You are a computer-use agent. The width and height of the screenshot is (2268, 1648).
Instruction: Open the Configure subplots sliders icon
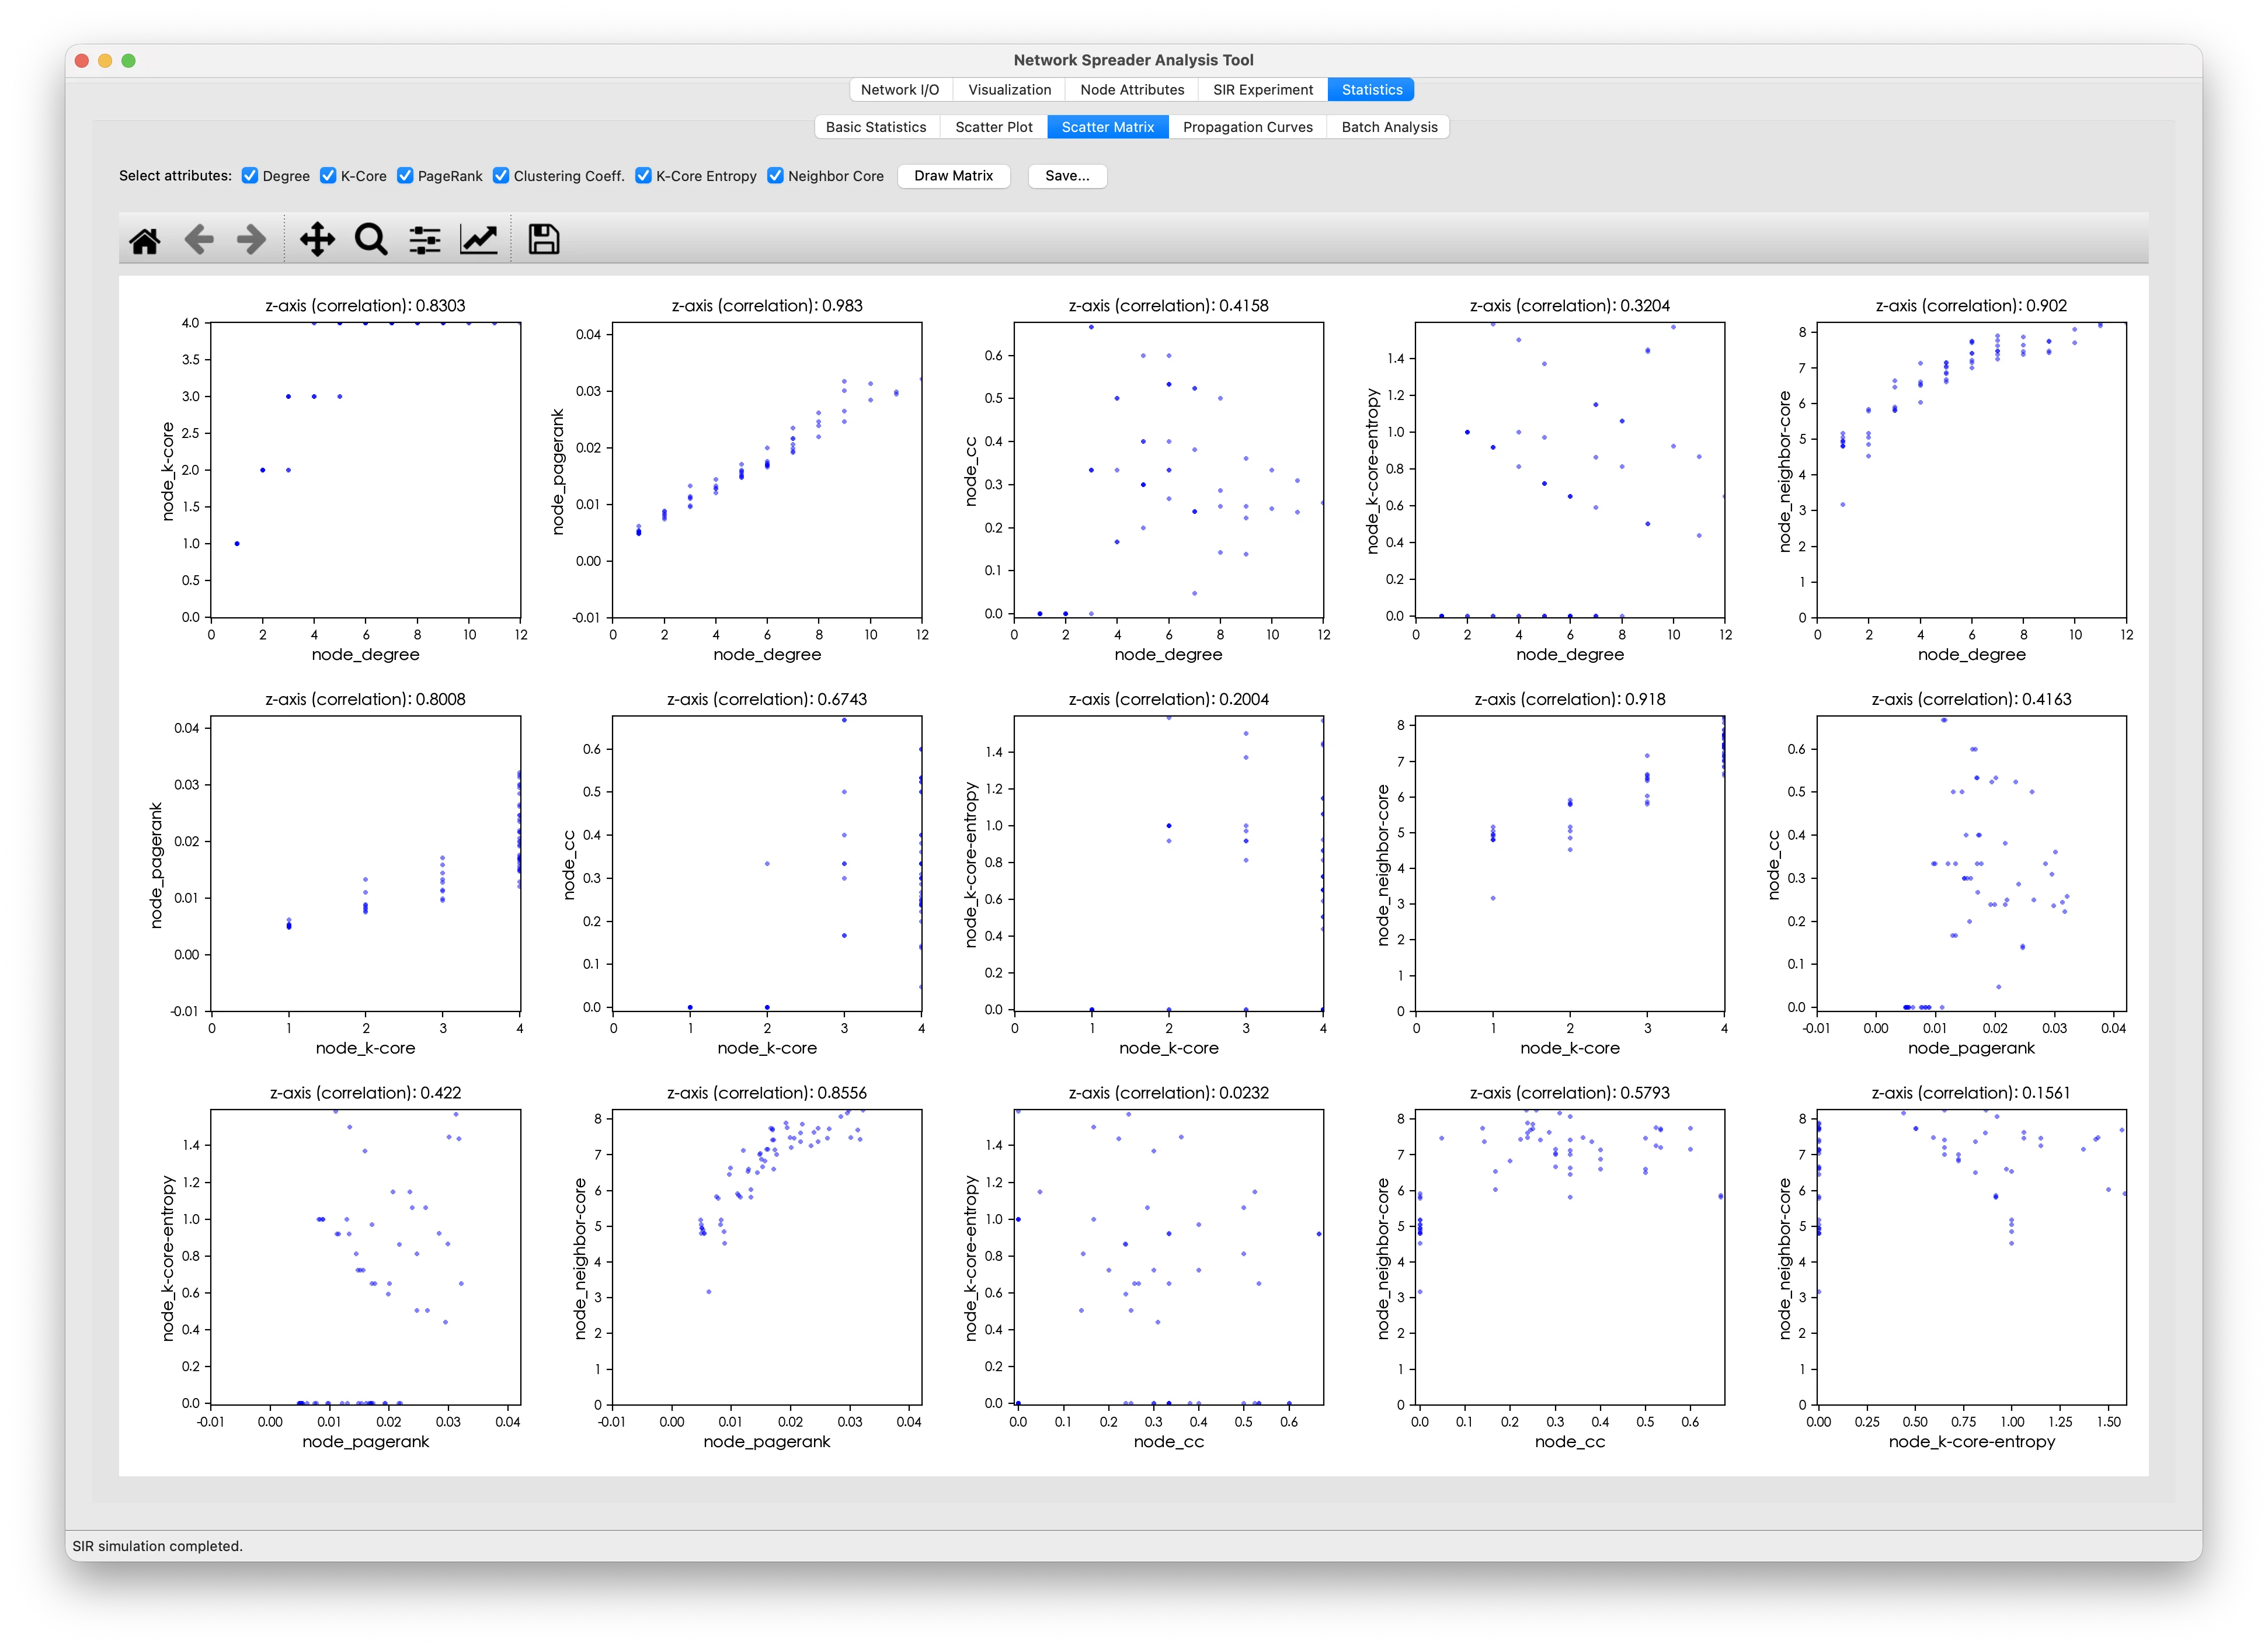425,240
